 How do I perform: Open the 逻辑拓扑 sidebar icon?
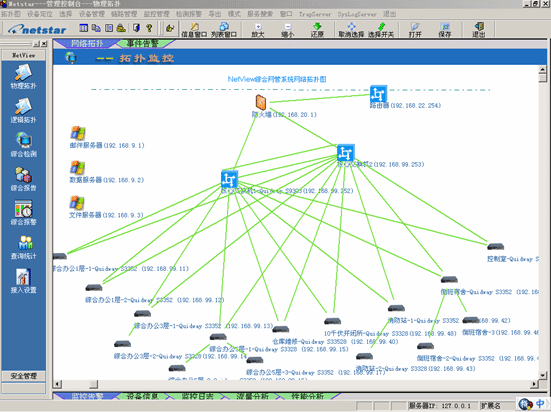click(23, 111)
